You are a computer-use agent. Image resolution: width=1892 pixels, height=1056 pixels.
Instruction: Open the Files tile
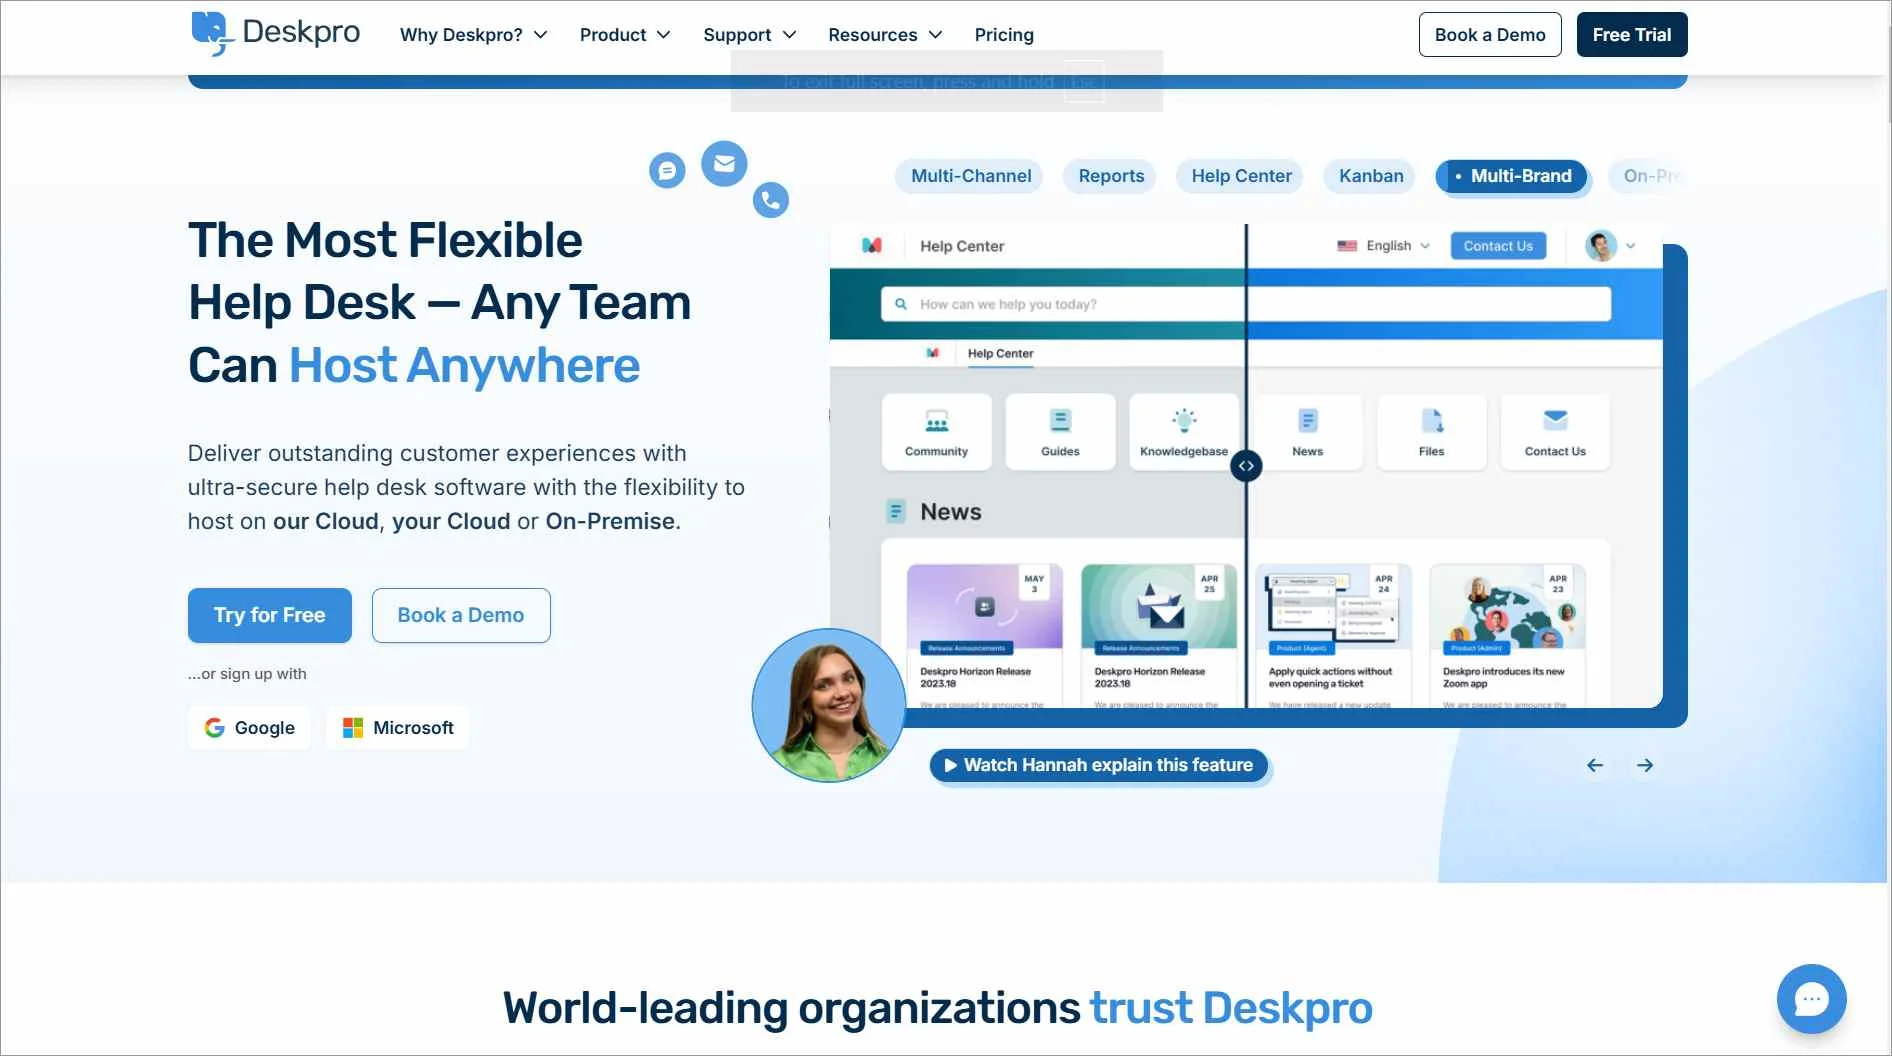[1431, 432]
